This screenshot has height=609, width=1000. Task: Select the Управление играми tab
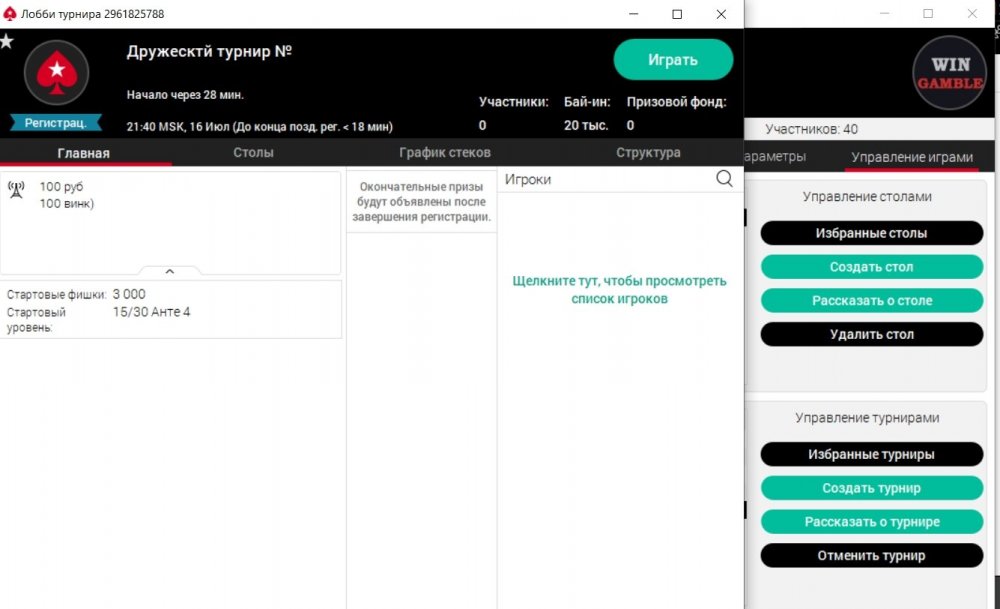[x=911, y=157]
